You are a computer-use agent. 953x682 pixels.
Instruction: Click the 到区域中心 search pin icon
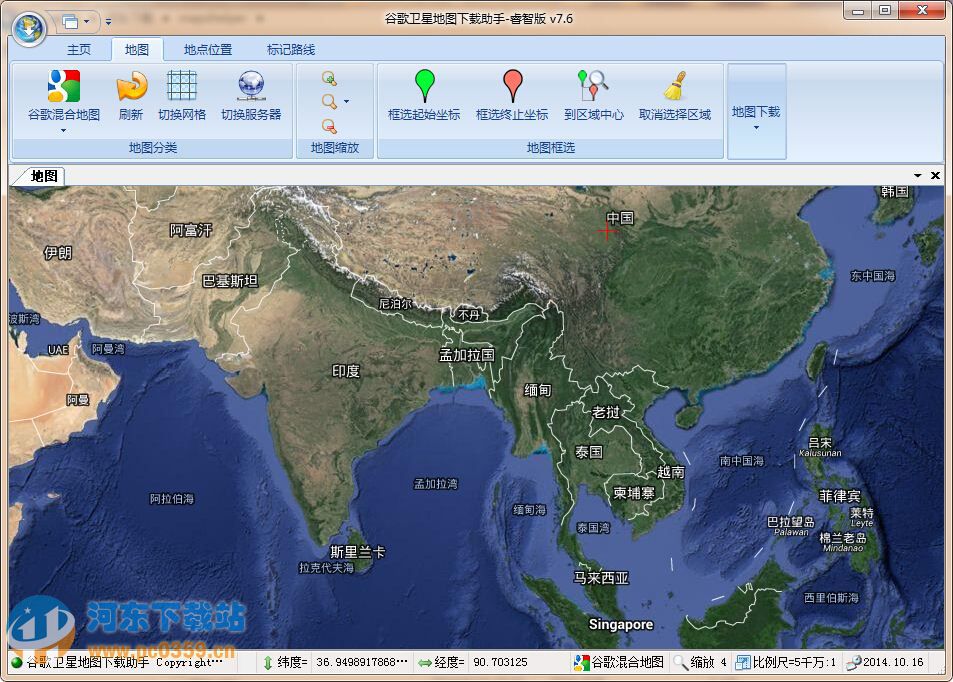592,86
